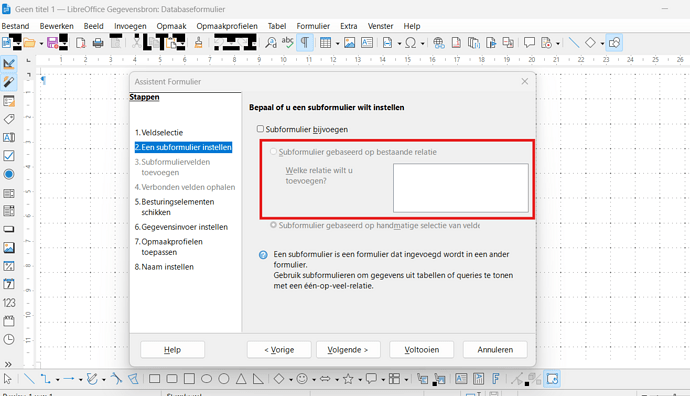This screenshot has width=690, height=396.
Task: Expand the lines and arrows dropdown in drawing toolbar
Action: pos(81,379)
